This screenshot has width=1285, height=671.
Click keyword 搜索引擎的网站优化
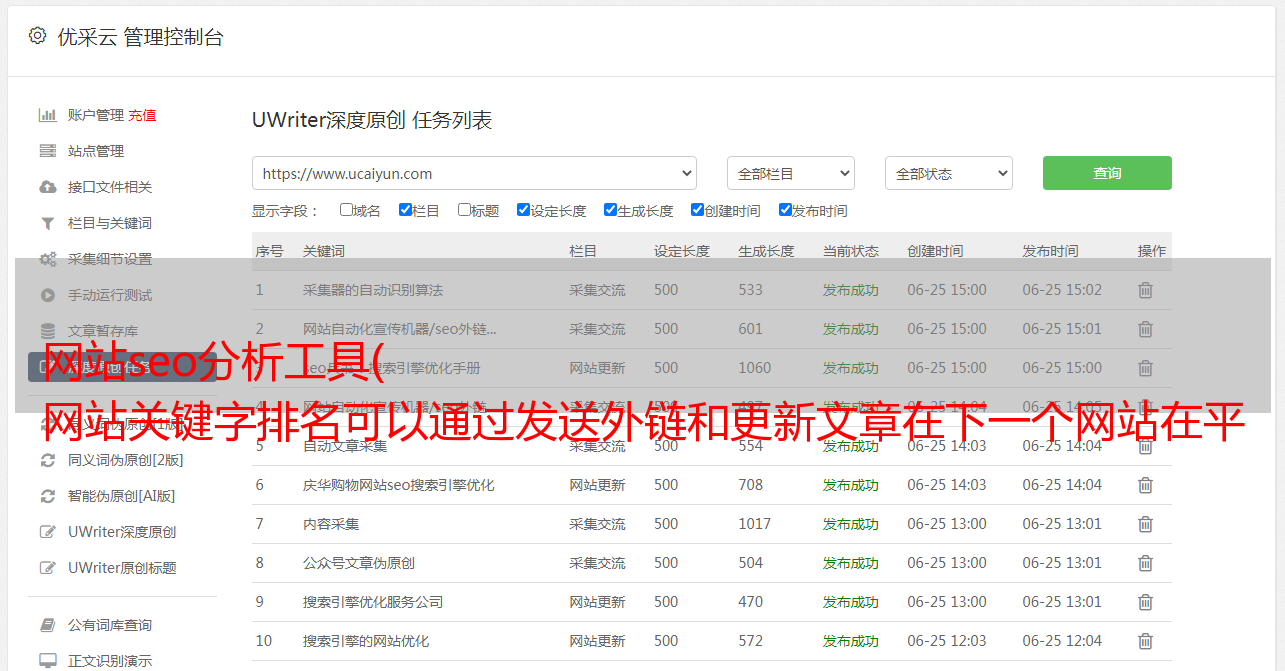tap(366, 641)
